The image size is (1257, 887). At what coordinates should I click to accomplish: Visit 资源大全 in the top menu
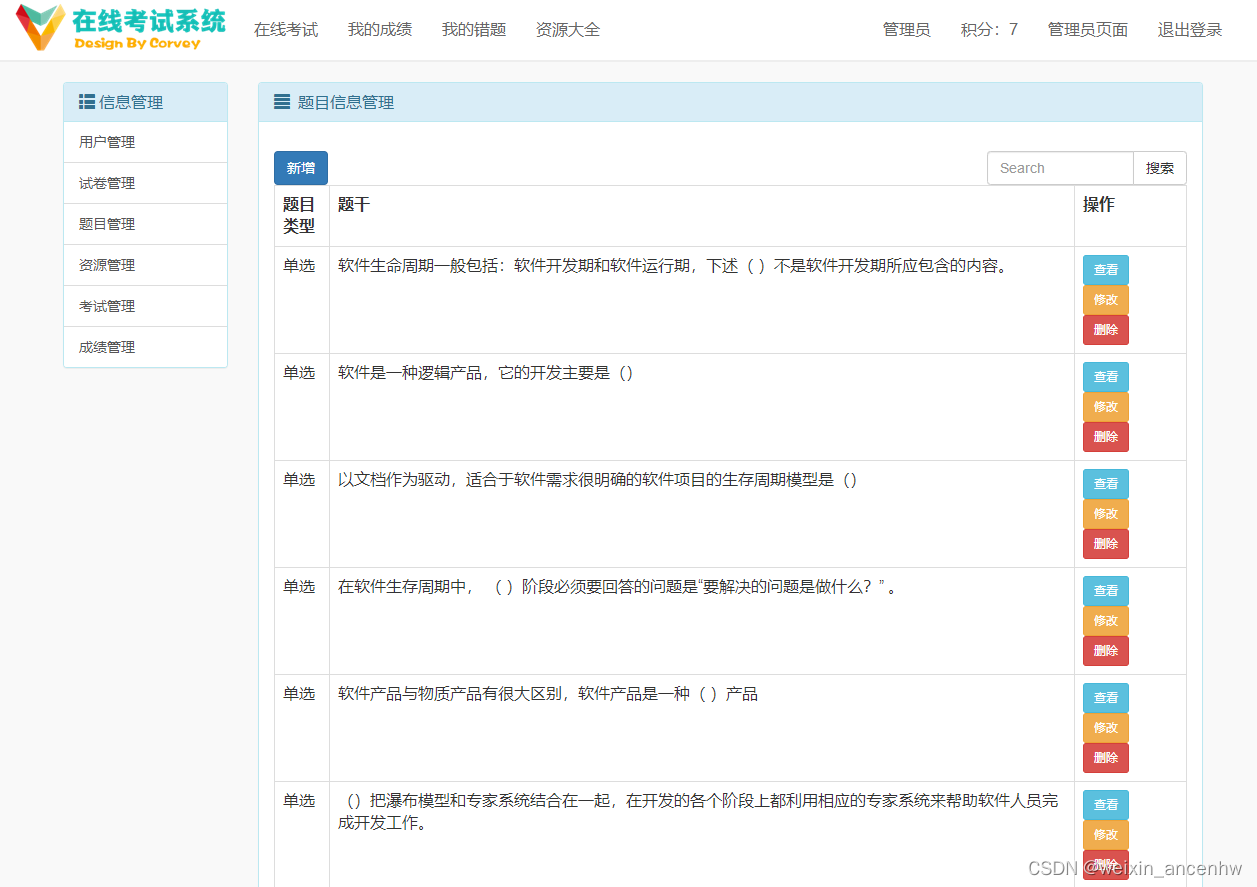point(567,29)
